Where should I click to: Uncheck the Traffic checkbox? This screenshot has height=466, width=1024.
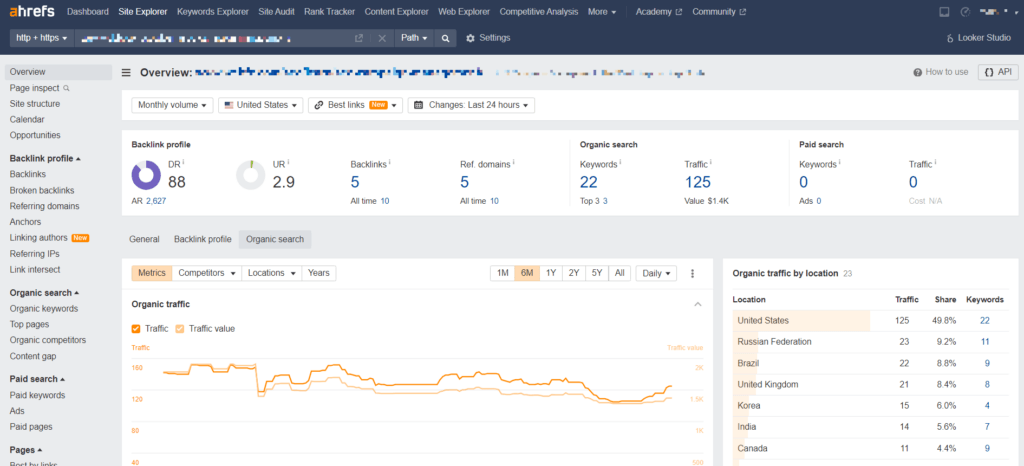(136, 328)
